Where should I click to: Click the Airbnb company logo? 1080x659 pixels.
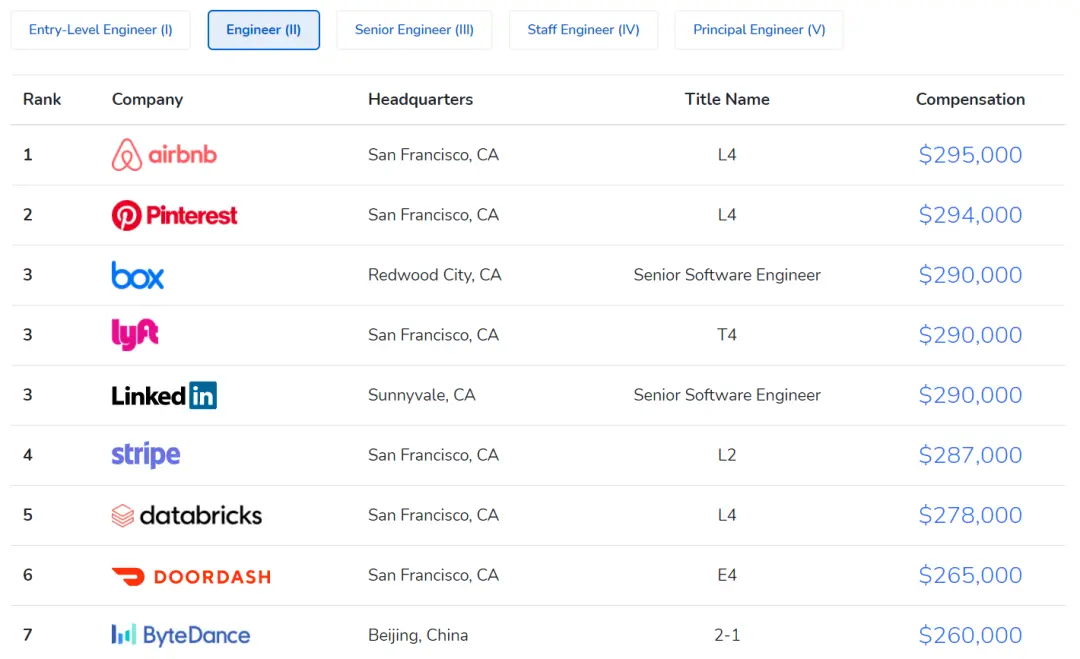164,155
